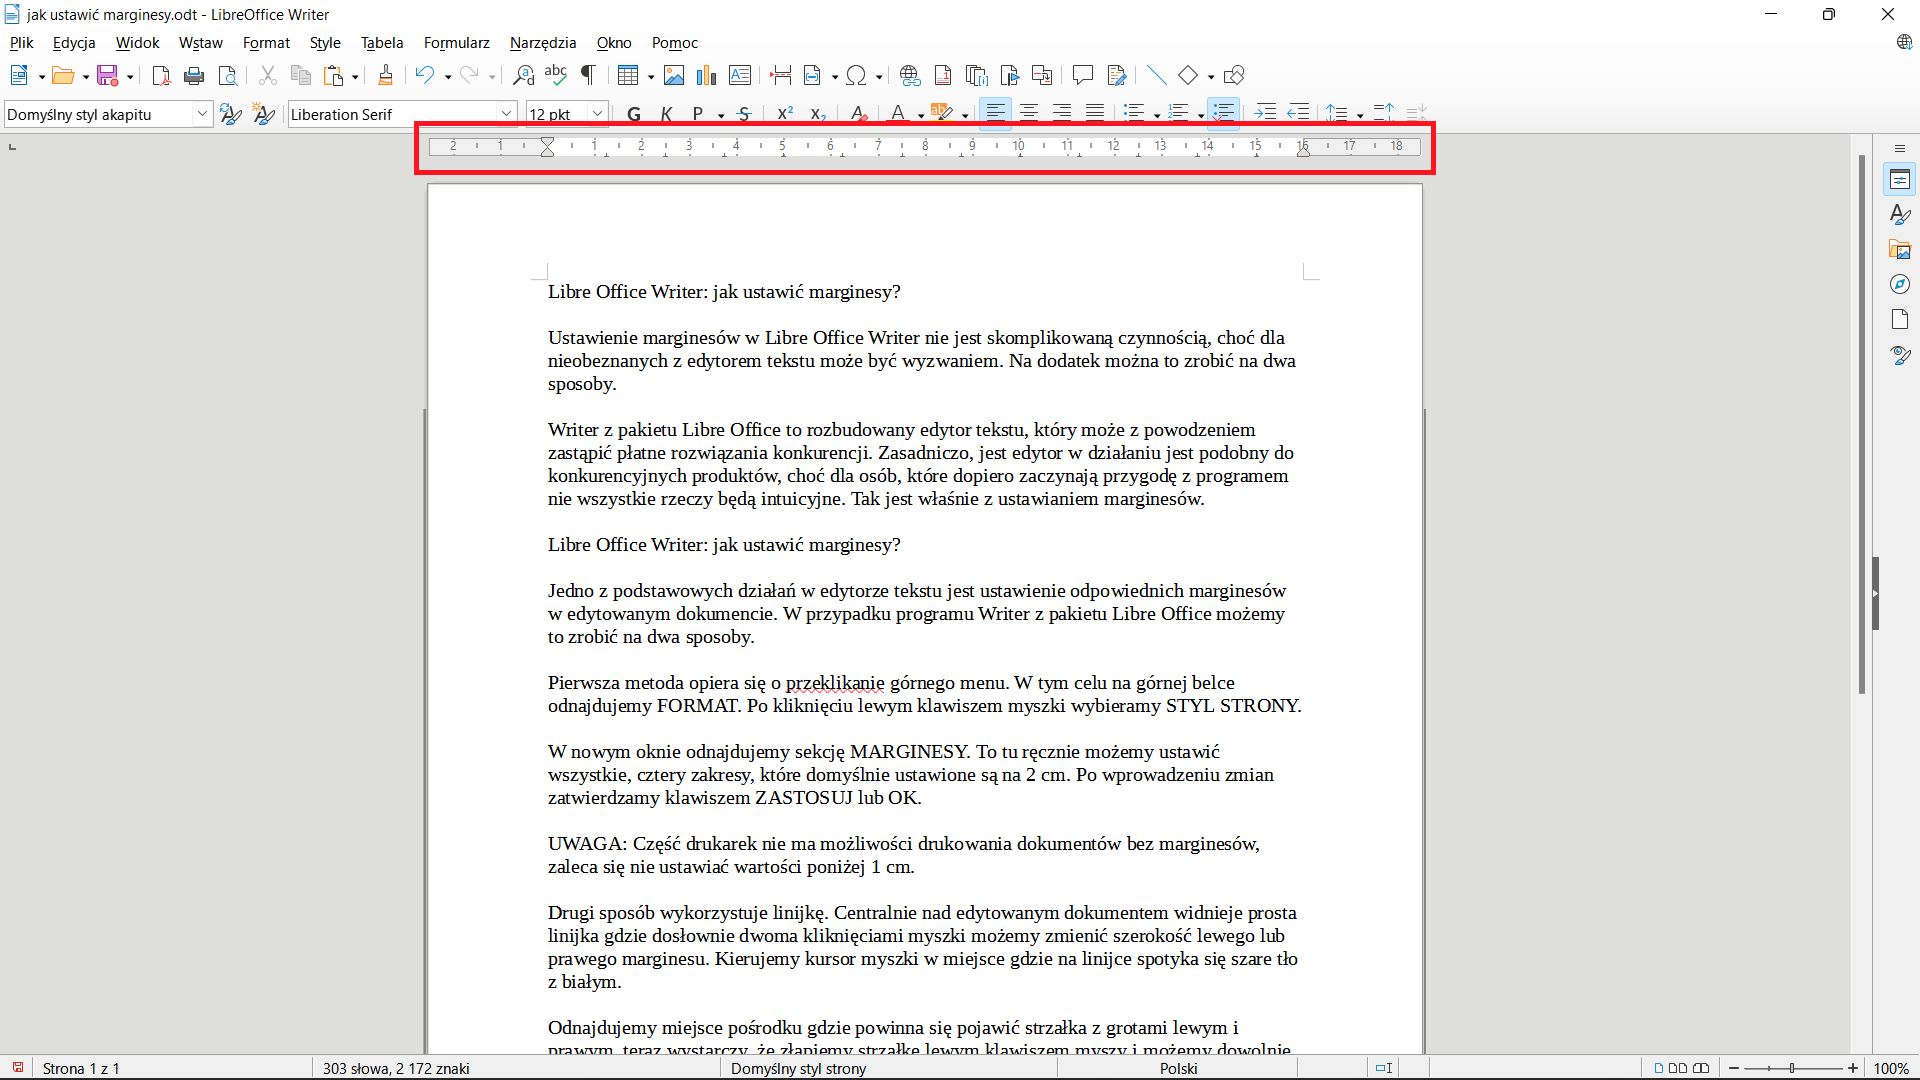1920x1080 pixels.
Task: Open the Navigator from the sidebar
Action: pos(1899,284)
